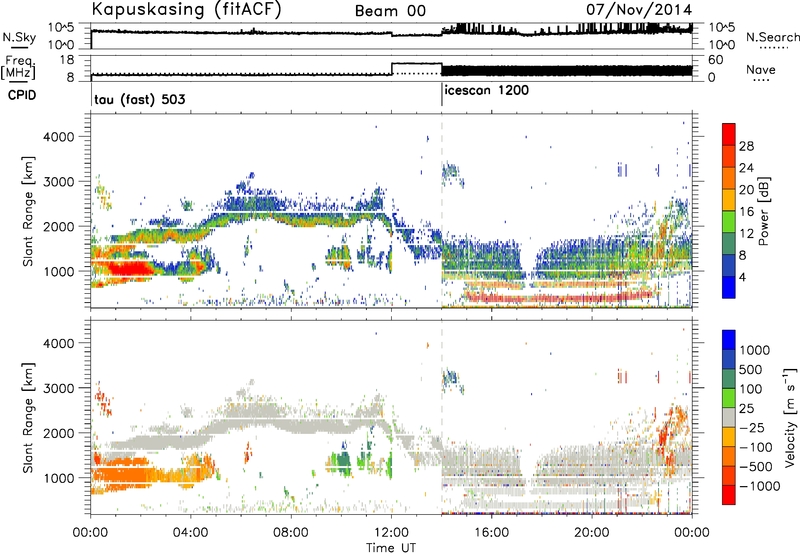Click the 'Time UT' axis title
The width and height of the screenshot is (800, 554).
(x=391, y=548)
